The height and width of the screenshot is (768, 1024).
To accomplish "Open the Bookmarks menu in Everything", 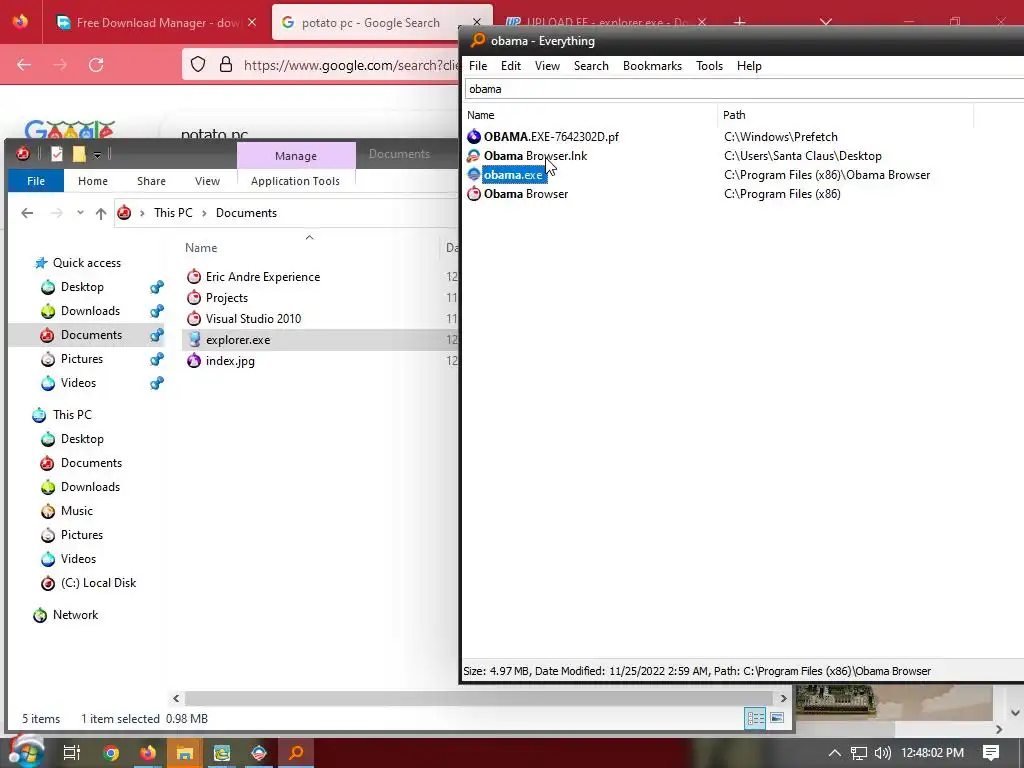I will click(652, 66).
